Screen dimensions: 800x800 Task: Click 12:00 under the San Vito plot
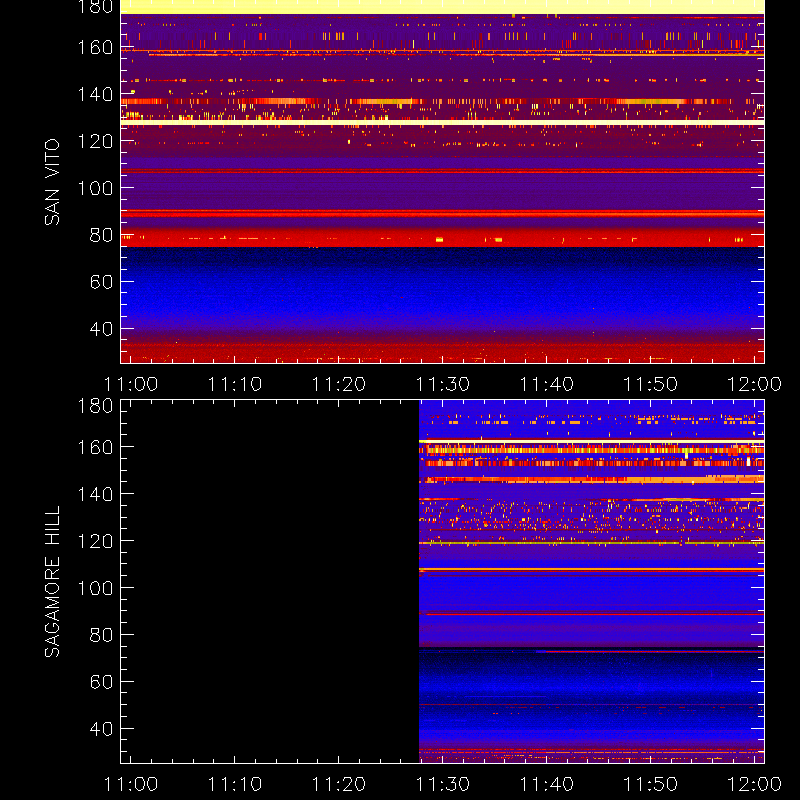coord(754,384)
